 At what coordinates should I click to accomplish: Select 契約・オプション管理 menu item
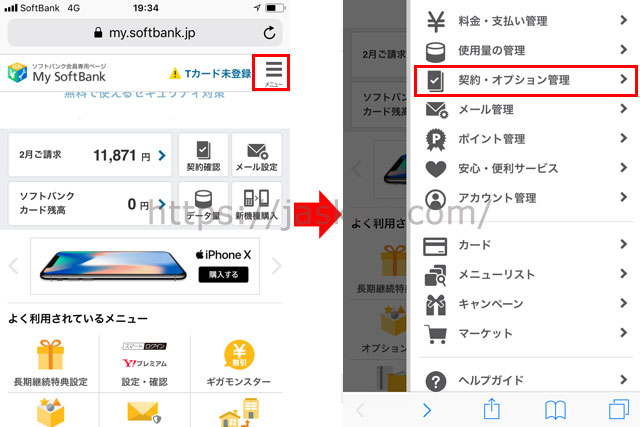click(x=526, y=80)
